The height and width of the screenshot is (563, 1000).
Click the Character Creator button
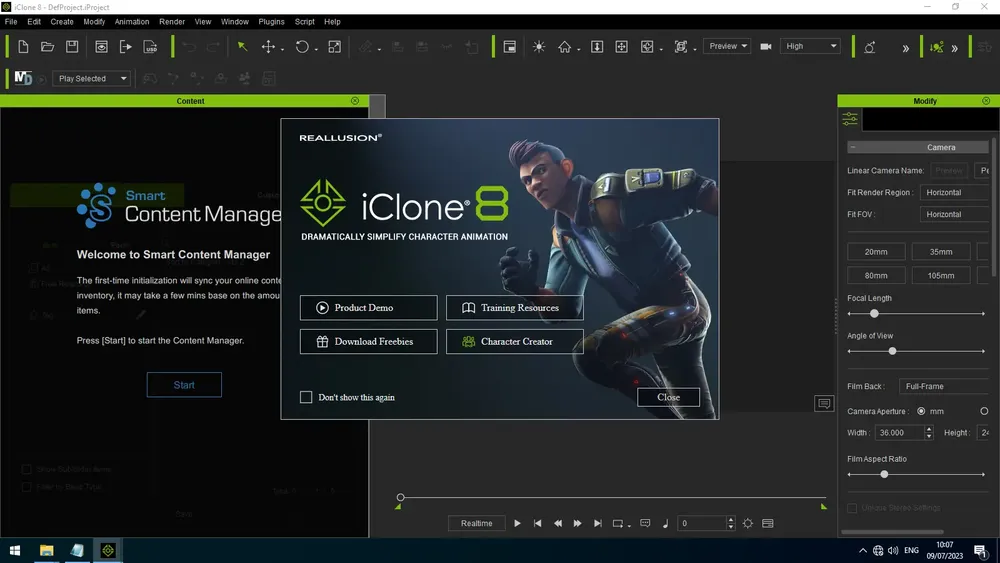pyautogui.click(x=515, y=342)
